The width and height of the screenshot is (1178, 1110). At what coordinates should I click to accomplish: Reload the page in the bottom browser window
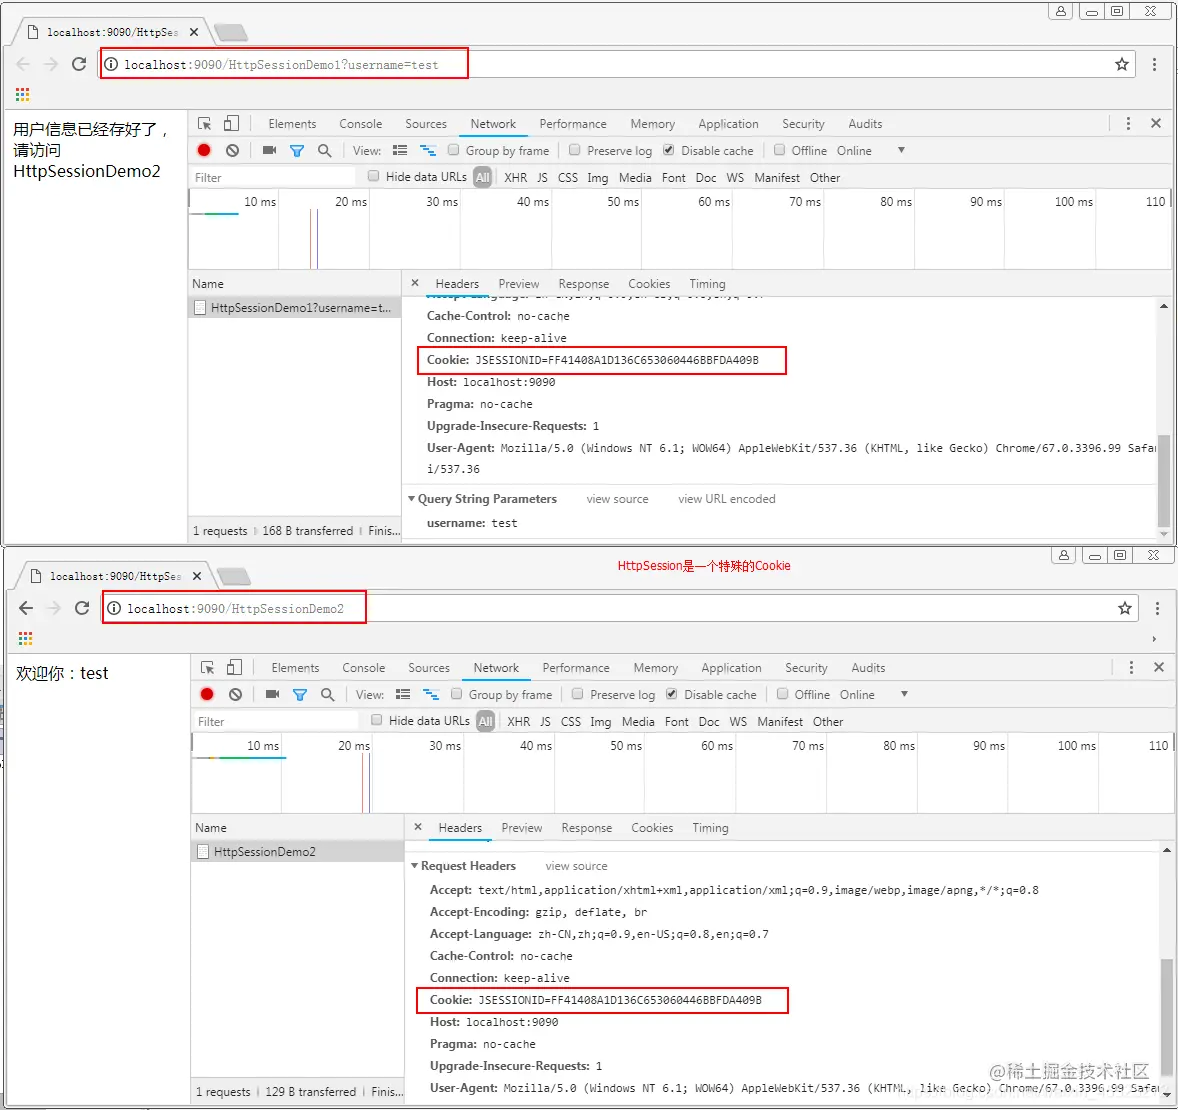82,608
